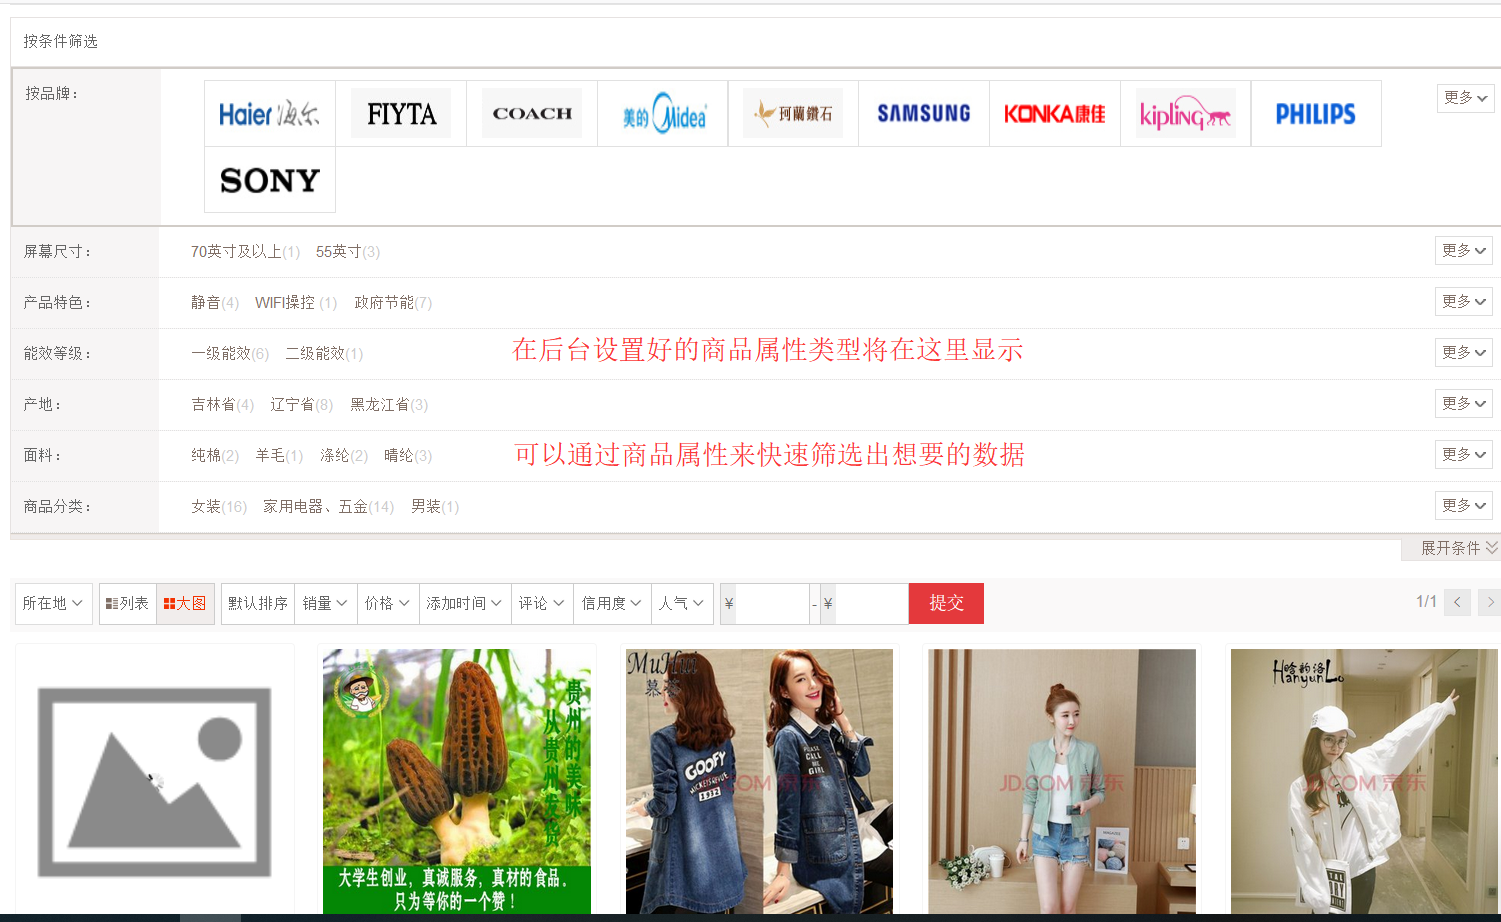Select the SONY brand logo
Image resolution: width=1501 pixels, height=922 pixels.
270,180
